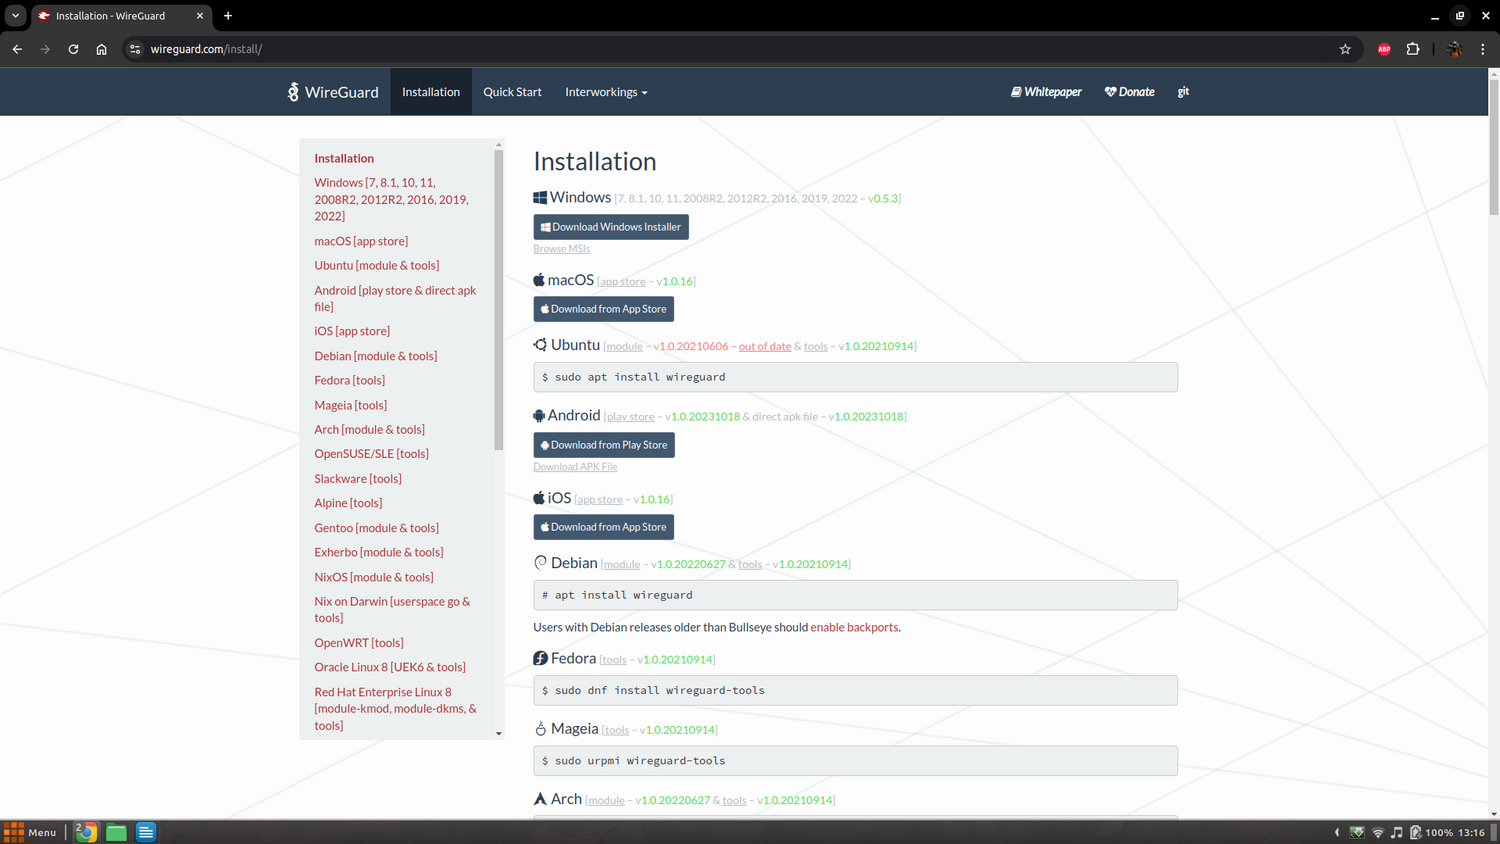Reload the page with refresh icon
The width and height of the screenshot is (1500, 844).
73,49
